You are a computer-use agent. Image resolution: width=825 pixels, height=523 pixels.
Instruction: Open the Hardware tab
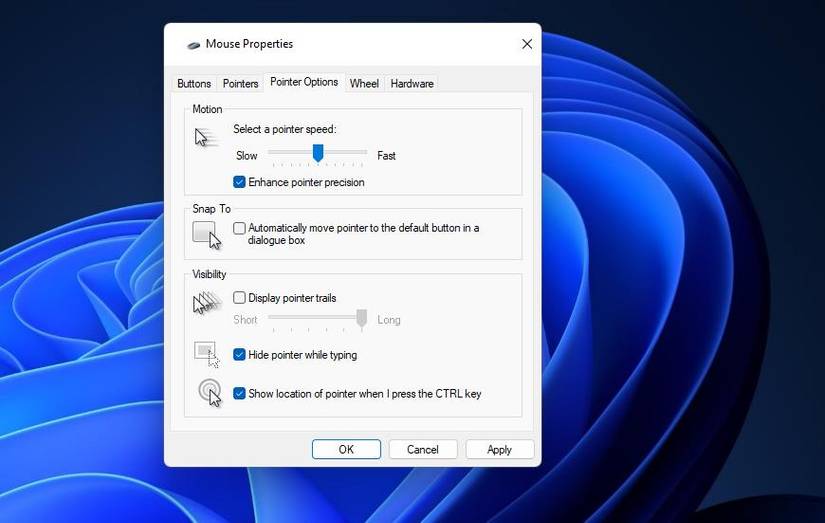coord(412,84)
